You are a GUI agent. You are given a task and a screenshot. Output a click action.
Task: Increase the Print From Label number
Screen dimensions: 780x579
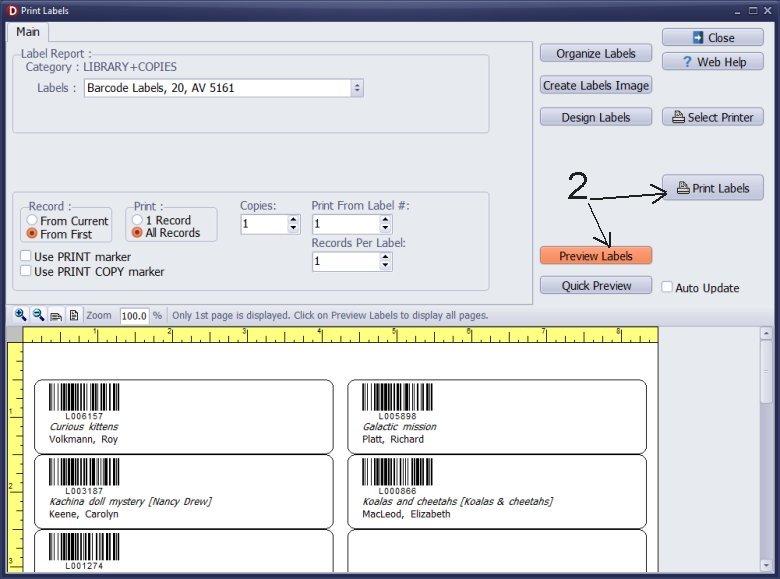(x=385, y=219)
